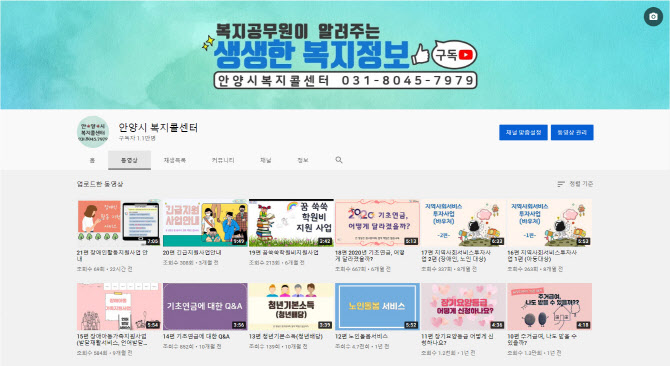Click the 19편 꿈쑥쑥학원비지원사업 title link
Viewport: 670px width, 366px height.
284,252
